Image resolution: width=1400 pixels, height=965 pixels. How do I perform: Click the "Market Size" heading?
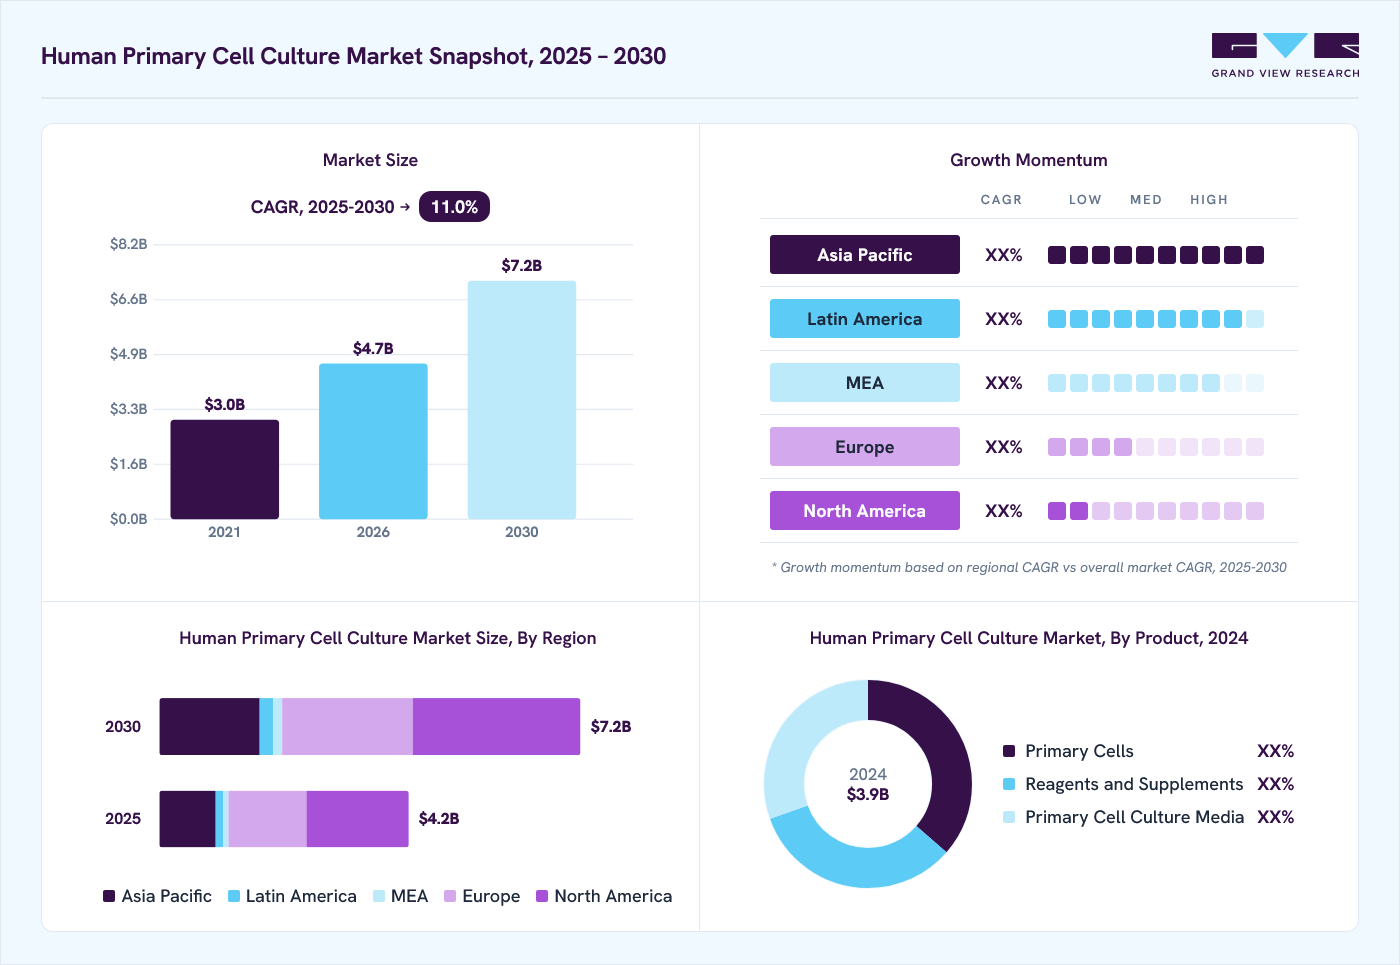[x=370, y=160]
